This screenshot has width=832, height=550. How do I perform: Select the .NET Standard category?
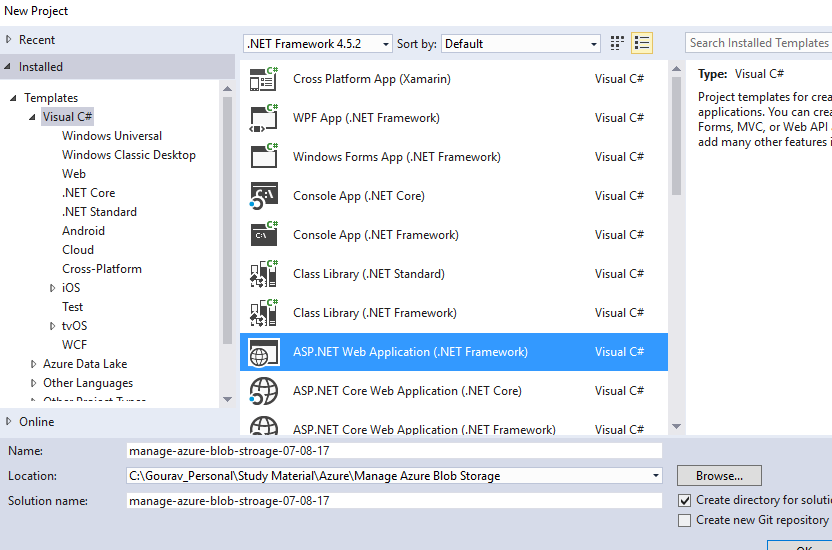pos(99,212)
